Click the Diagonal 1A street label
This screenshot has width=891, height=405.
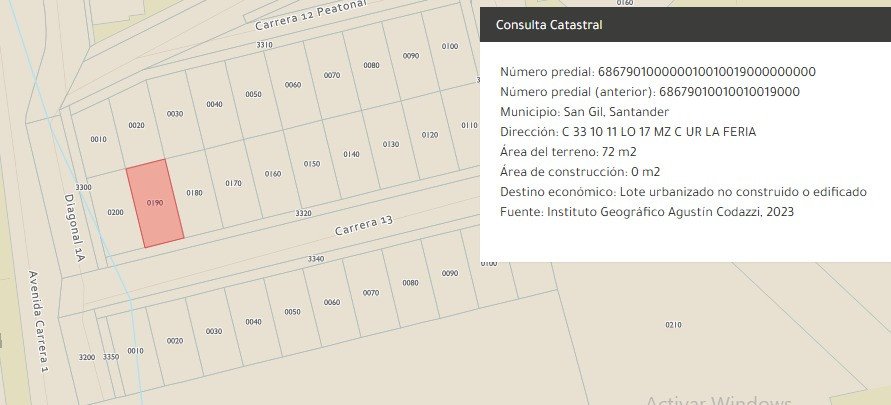pyautogui.click(x=74, y=228)
